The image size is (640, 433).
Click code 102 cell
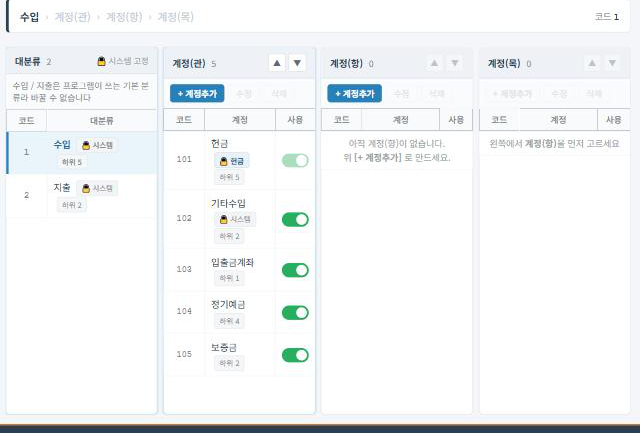click(184, 218)
